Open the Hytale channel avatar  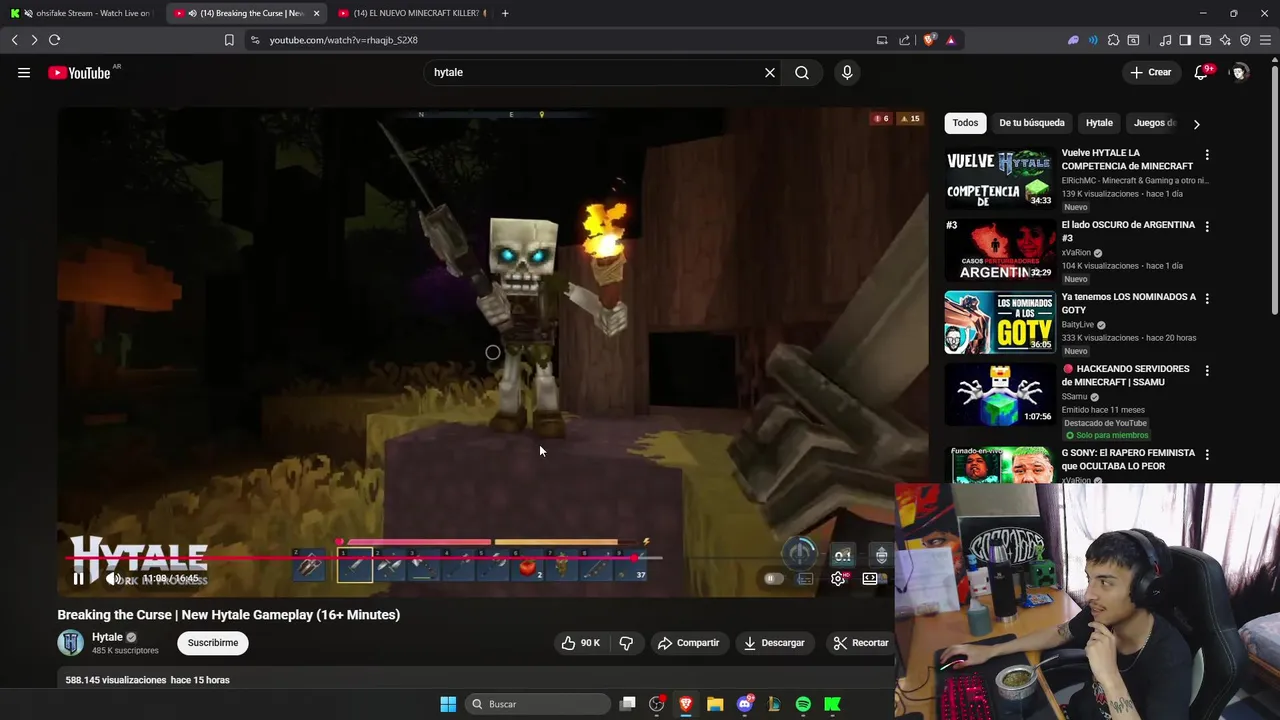coord(71,643)
